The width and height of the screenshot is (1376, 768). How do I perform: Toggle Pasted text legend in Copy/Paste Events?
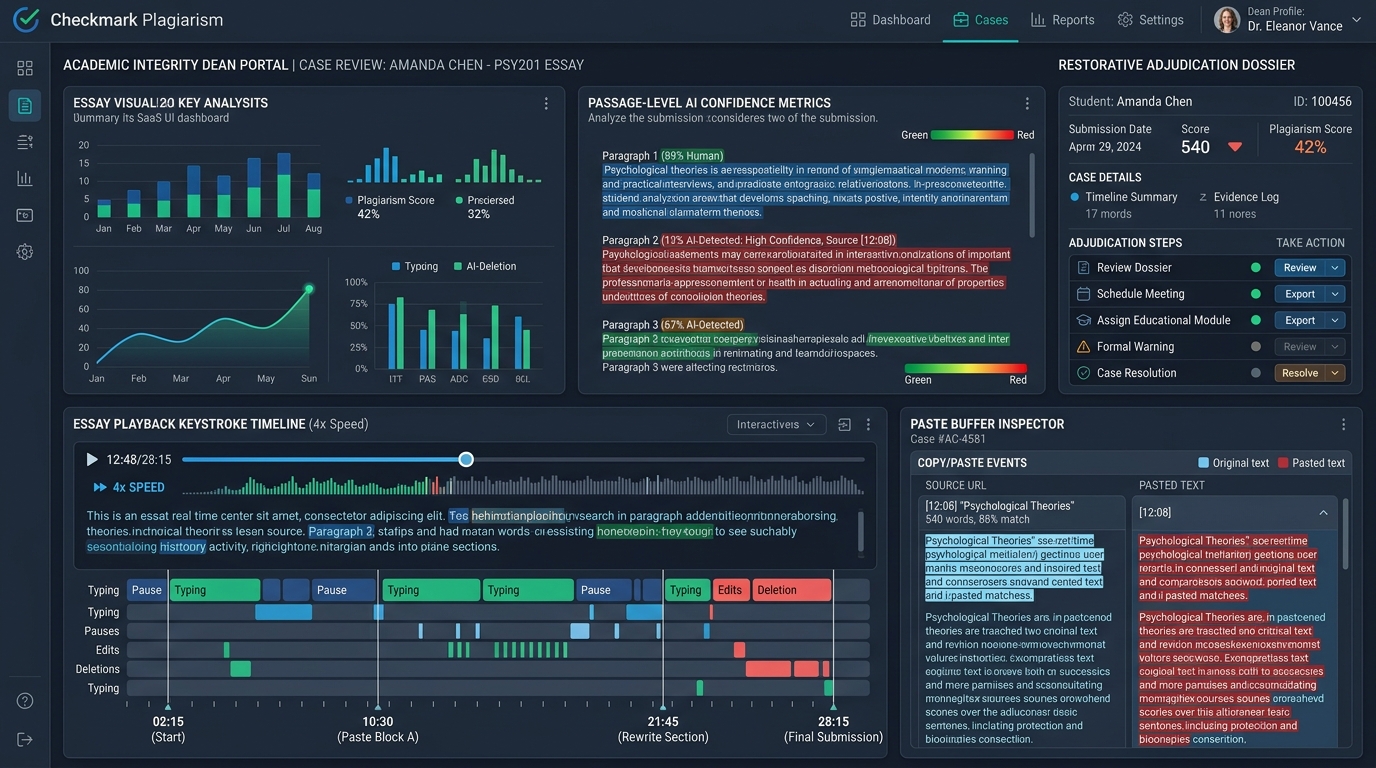pyautogui.click(x=1311, y=463)
